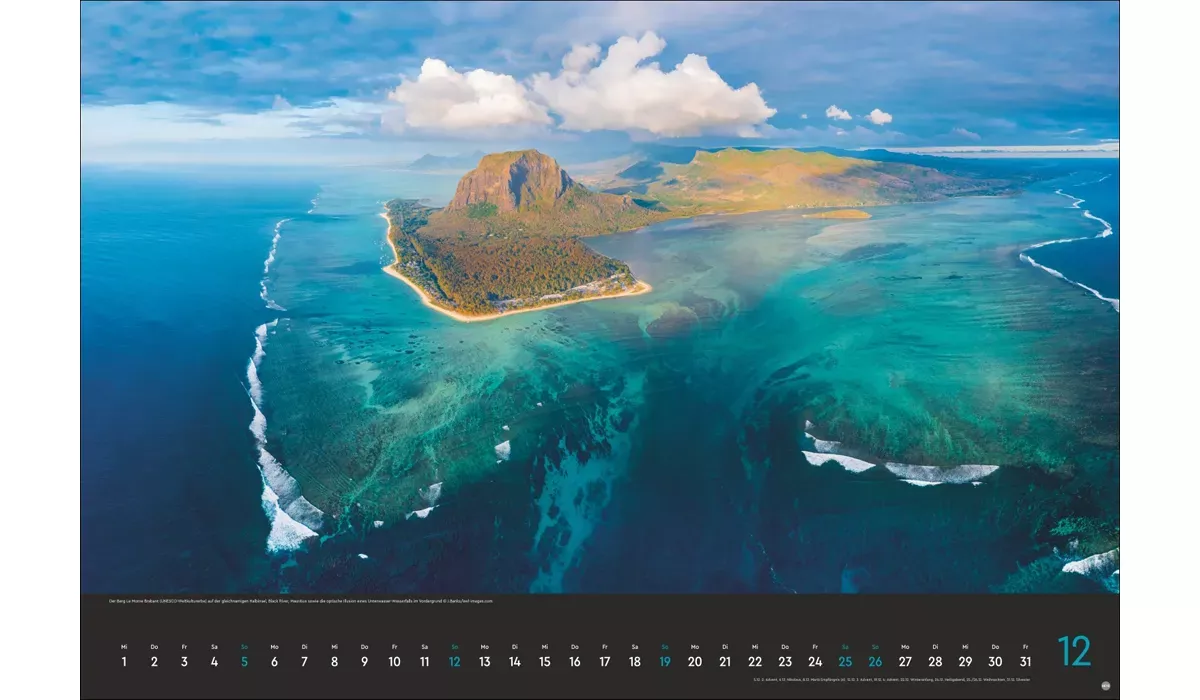Click day 23 on the calendar
The height and width of the screenshot is (700, 1200).
(785, 661)
